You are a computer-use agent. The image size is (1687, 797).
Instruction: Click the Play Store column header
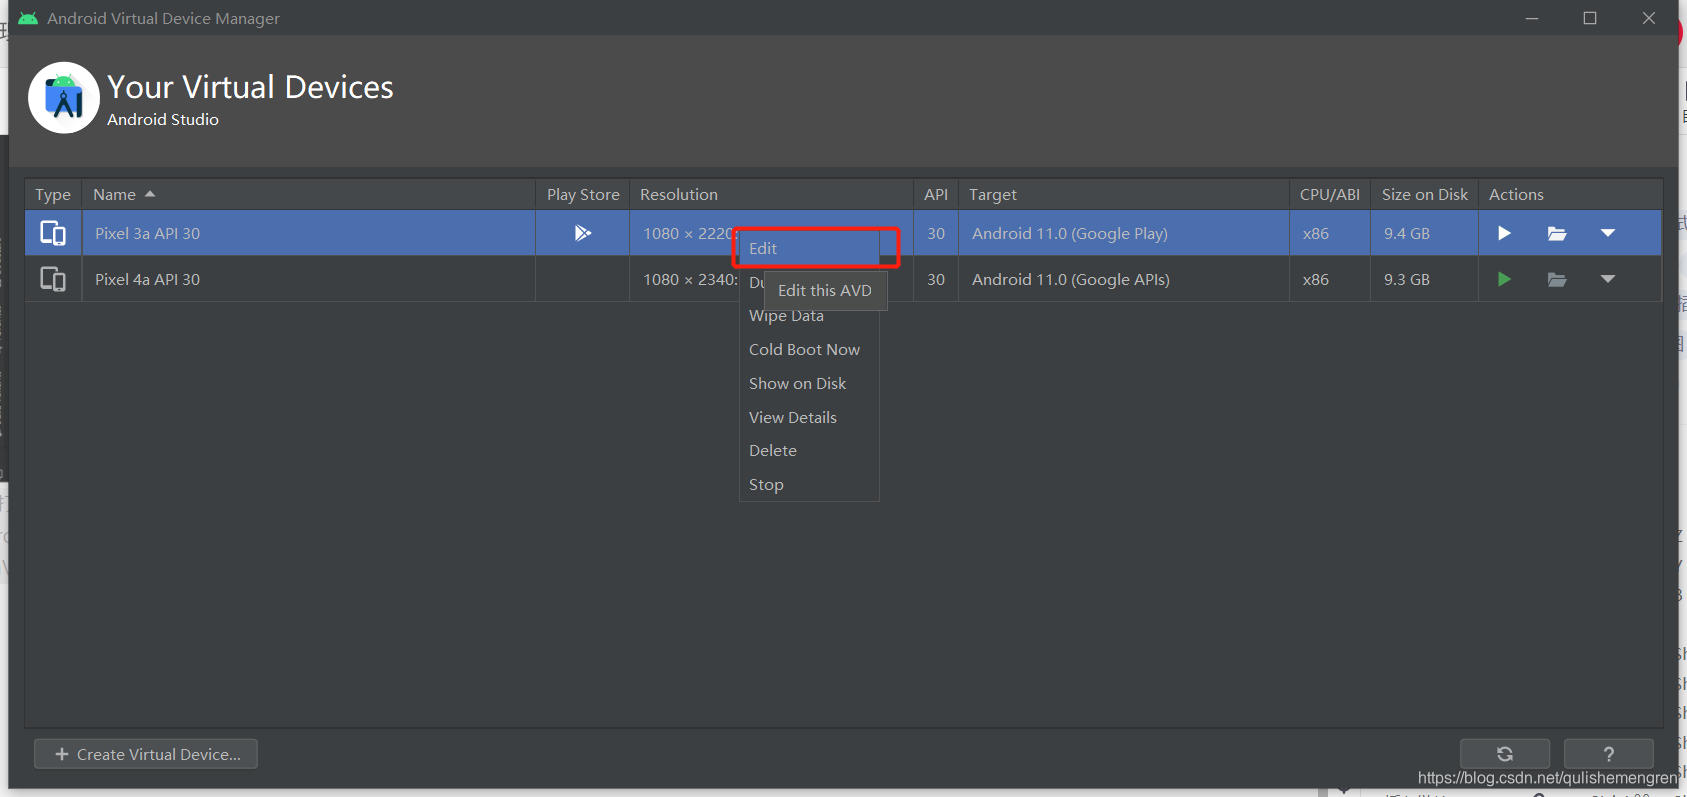click(x=583, y=194)
